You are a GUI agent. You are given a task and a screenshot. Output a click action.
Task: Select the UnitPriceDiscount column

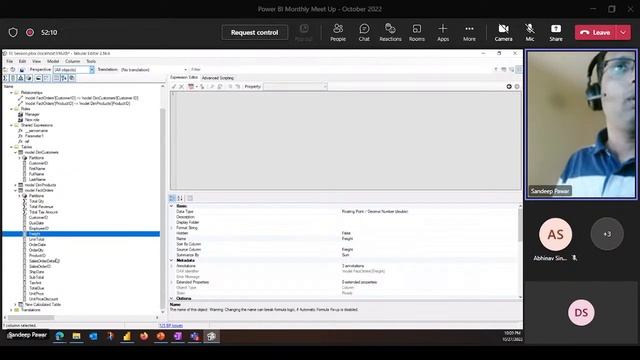pos(44,299)
